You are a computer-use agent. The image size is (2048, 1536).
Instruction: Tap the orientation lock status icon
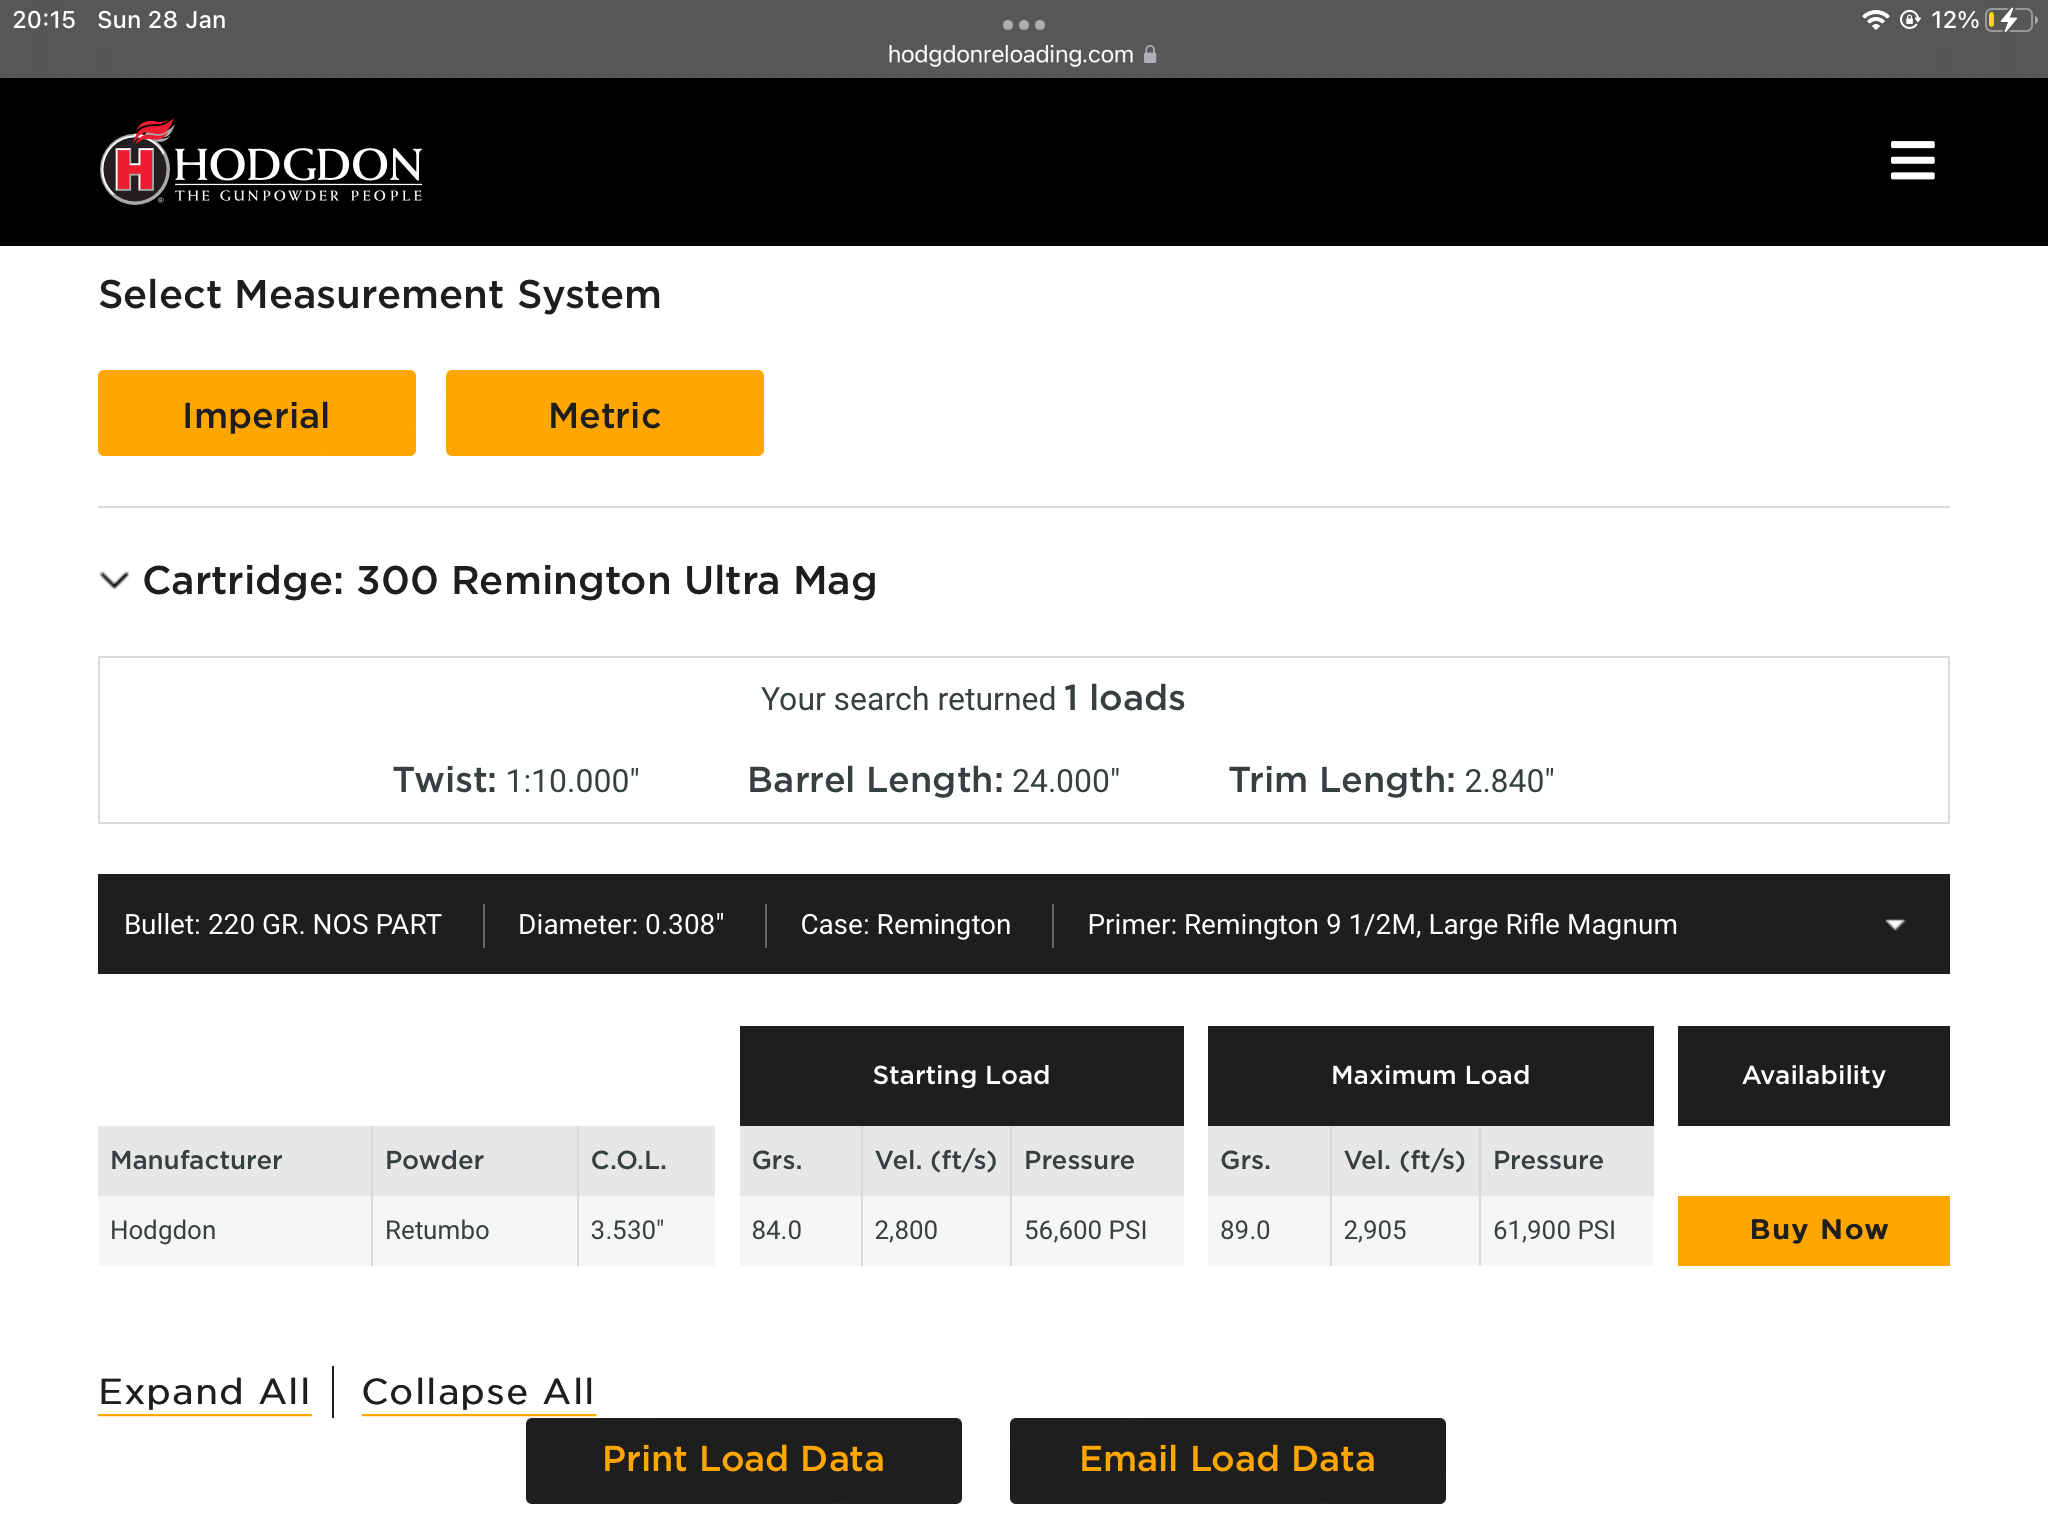pos(1910,20)
